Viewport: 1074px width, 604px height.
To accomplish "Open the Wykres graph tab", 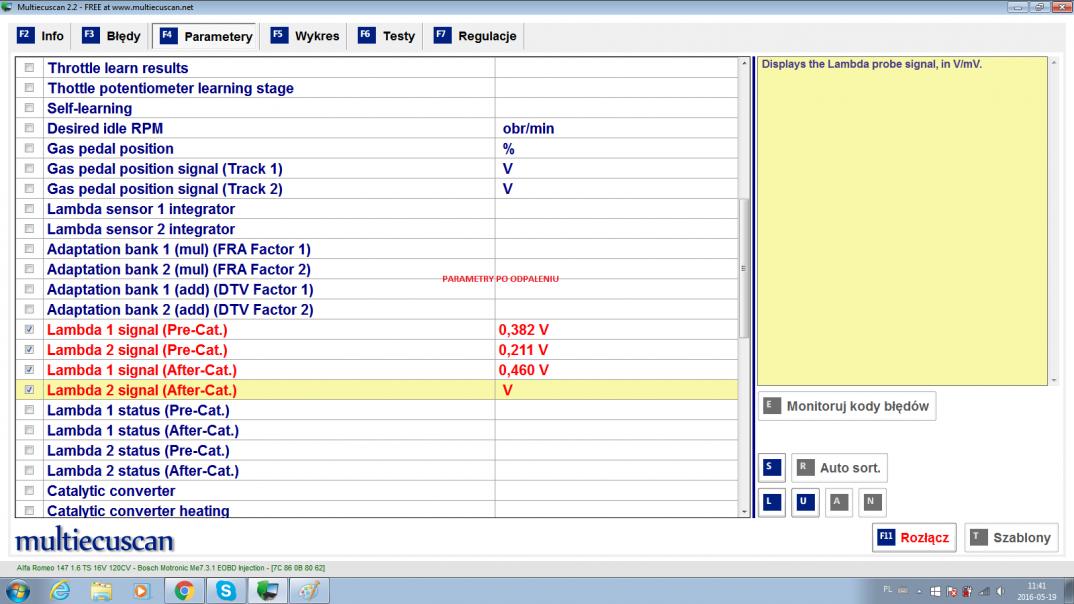I will click(x=305, y=36).
